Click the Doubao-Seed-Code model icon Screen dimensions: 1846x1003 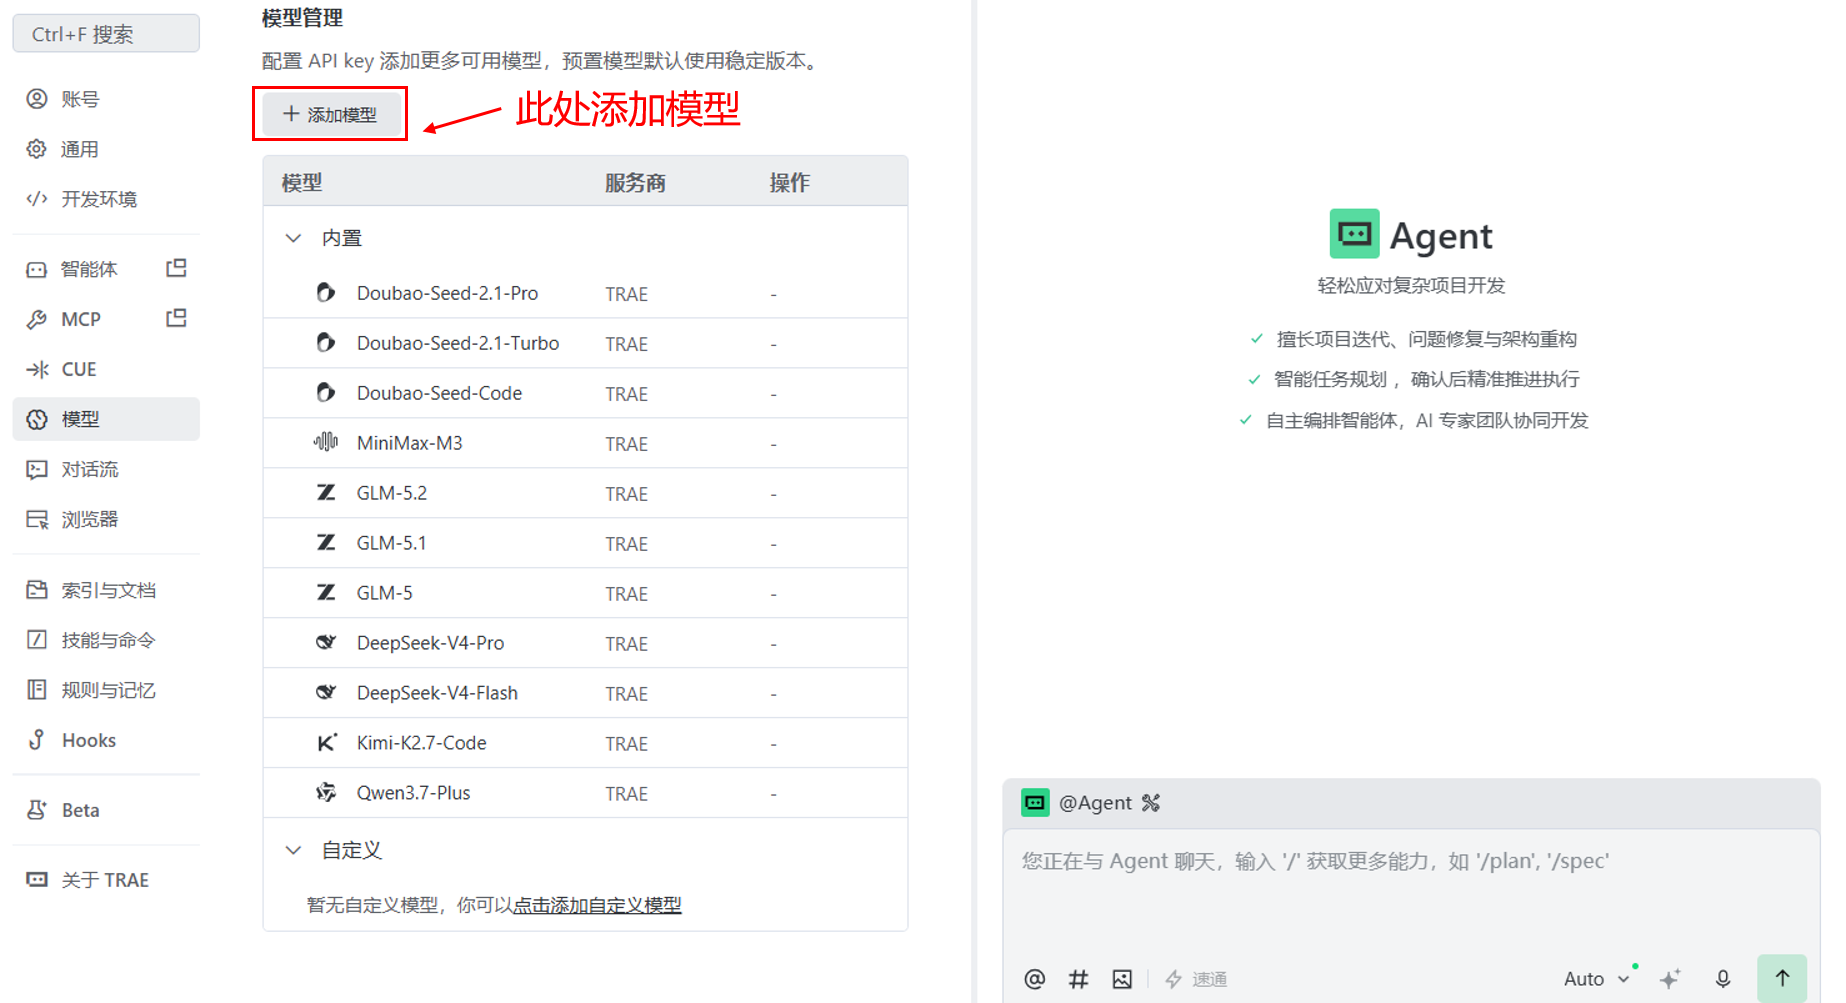coord(326,392)
